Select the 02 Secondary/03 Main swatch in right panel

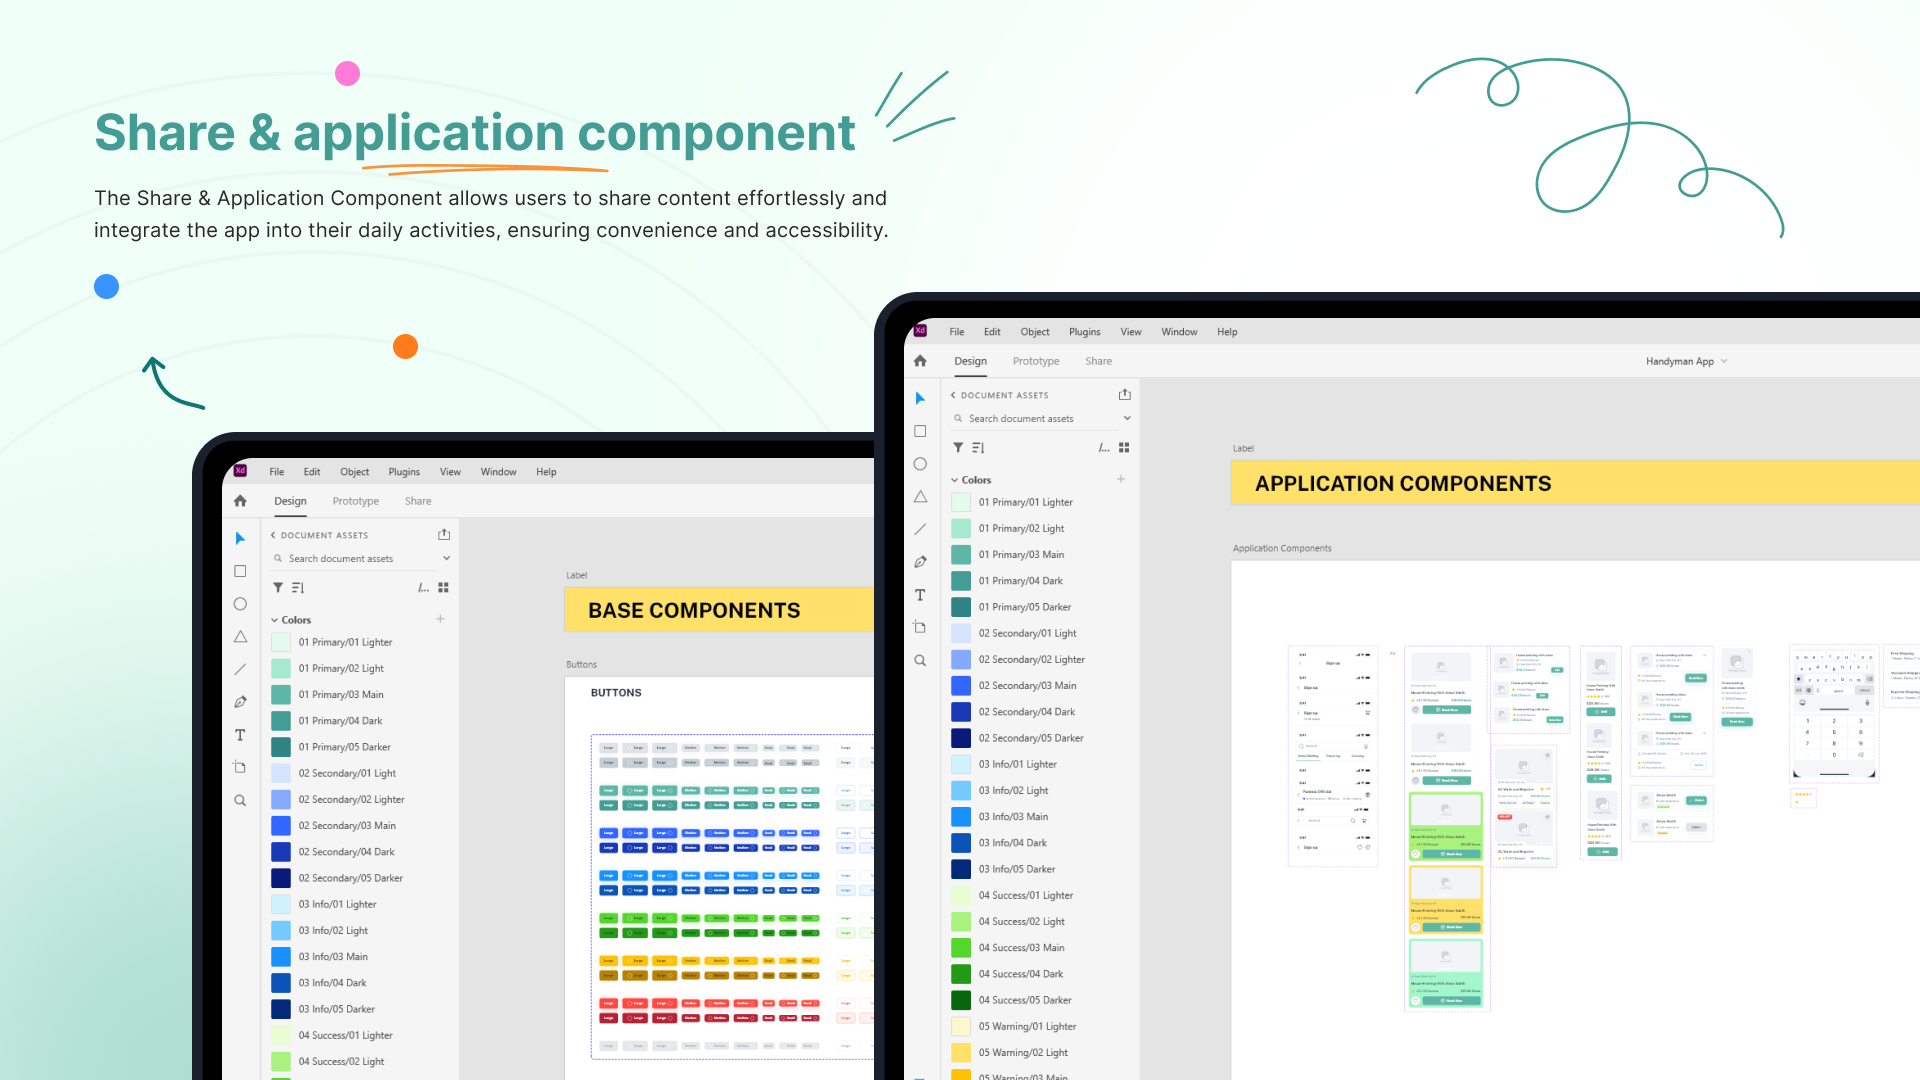tap(961, 686)
